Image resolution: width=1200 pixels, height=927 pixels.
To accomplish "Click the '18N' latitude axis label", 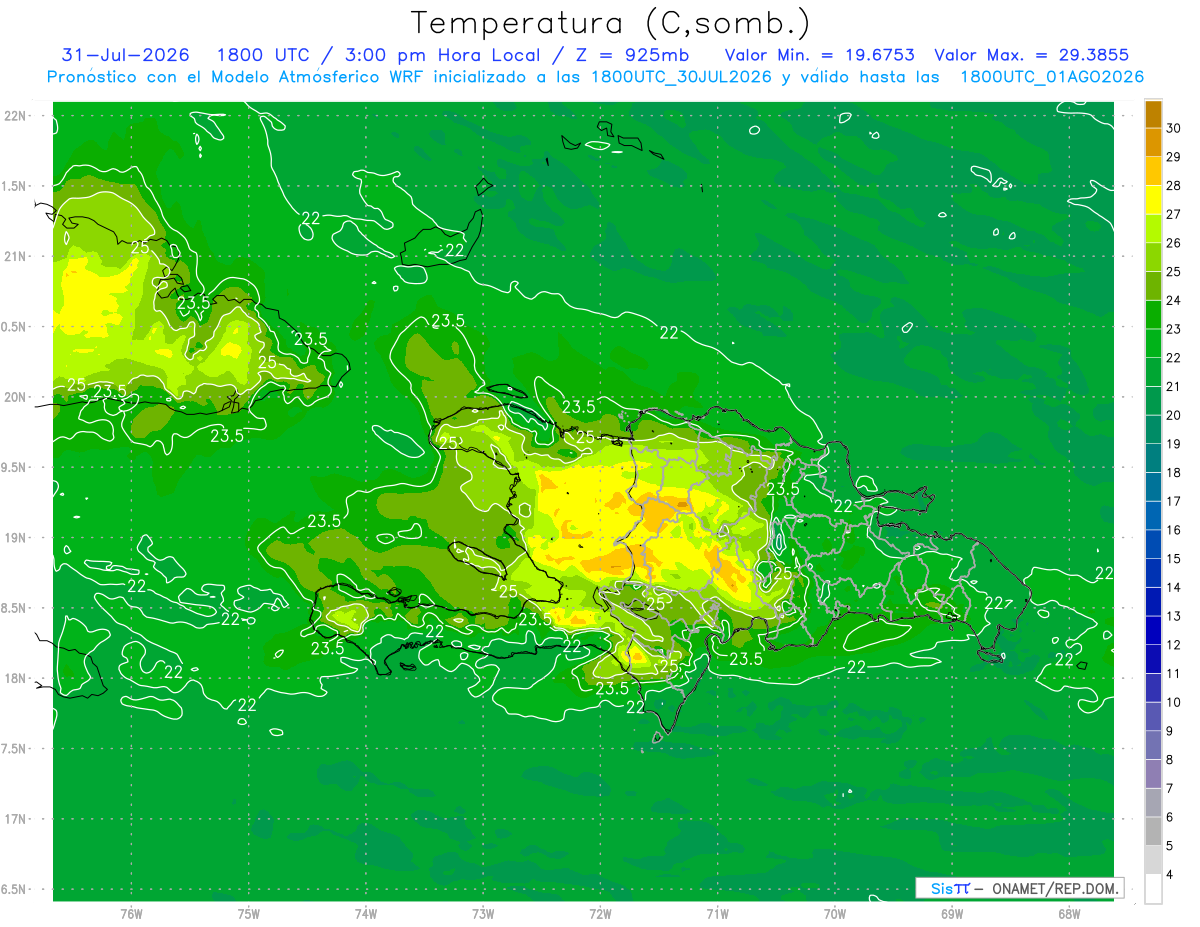I will (15, 678).
